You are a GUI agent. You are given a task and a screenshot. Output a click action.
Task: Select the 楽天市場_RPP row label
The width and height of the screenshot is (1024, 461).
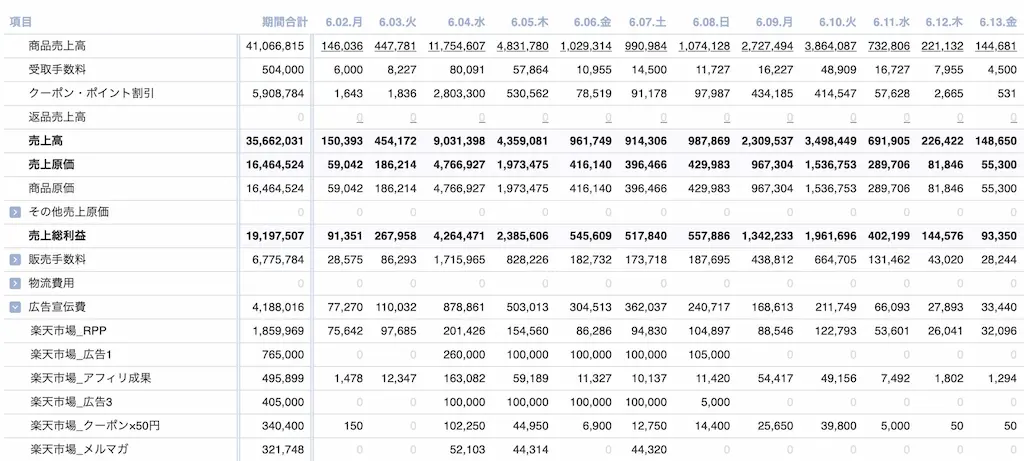pyautogui.click(x=69, y=331)
